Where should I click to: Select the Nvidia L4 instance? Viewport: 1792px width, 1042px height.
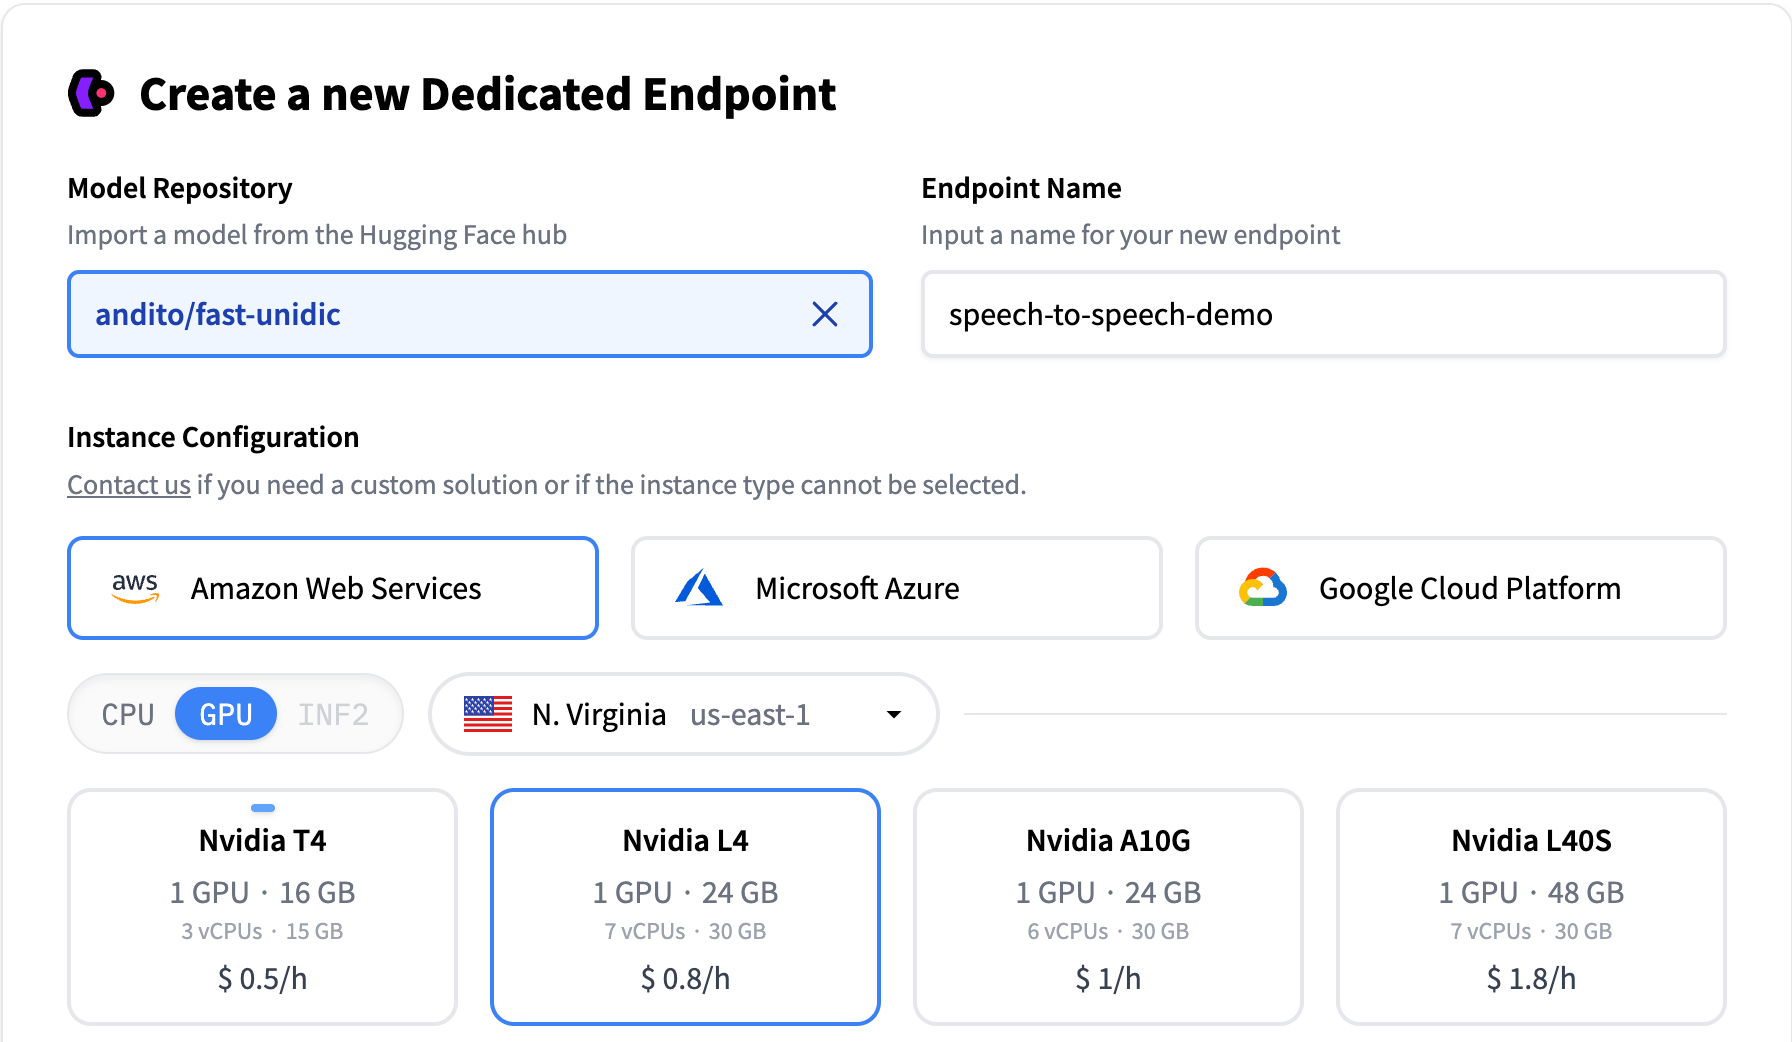[x=684, y=906]
